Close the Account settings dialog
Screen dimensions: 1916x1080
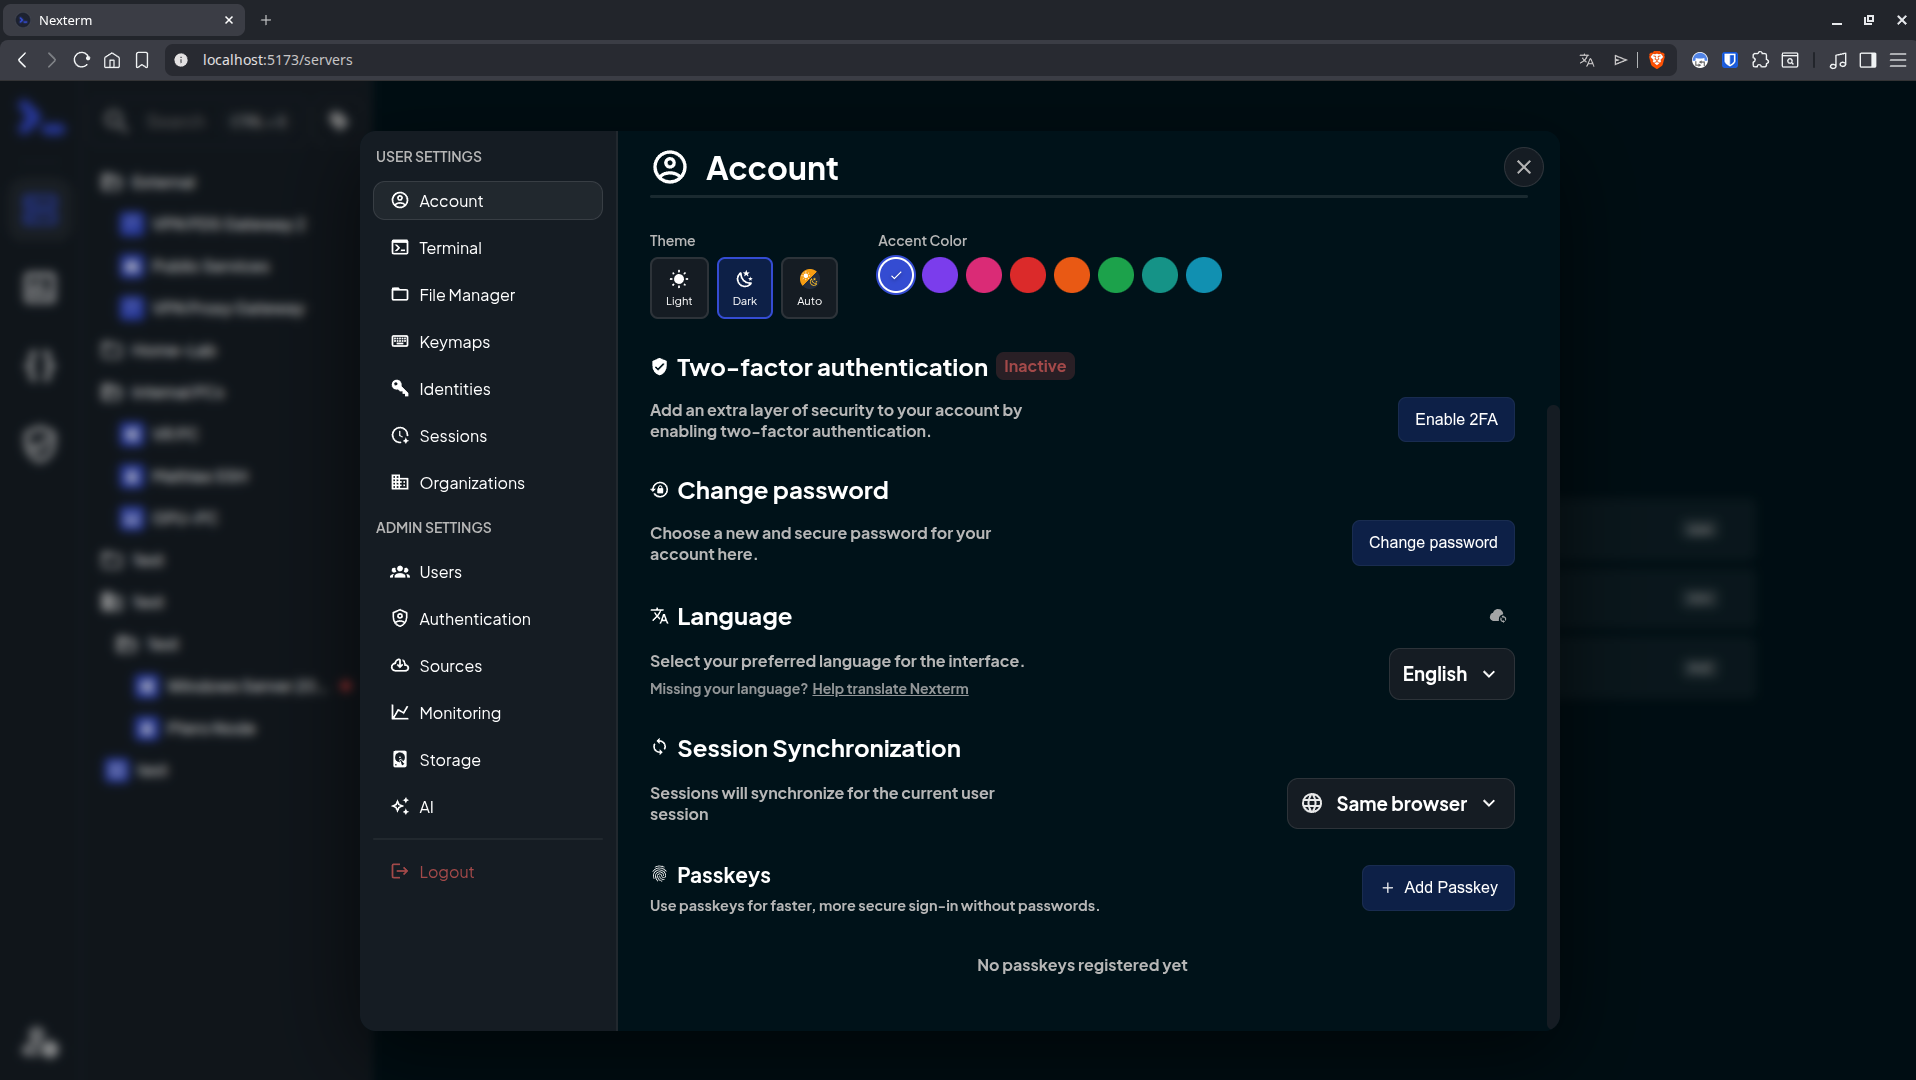[1523, 167]
